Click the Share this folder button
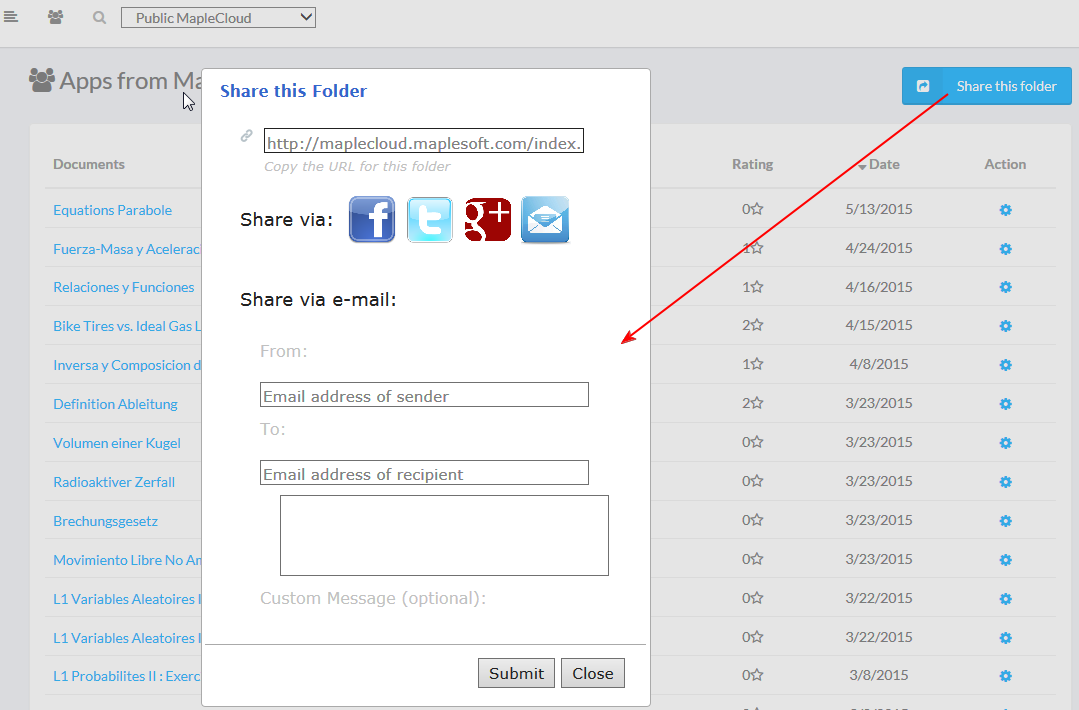This screenshot has width=1079, height=710. pos(986,86)
